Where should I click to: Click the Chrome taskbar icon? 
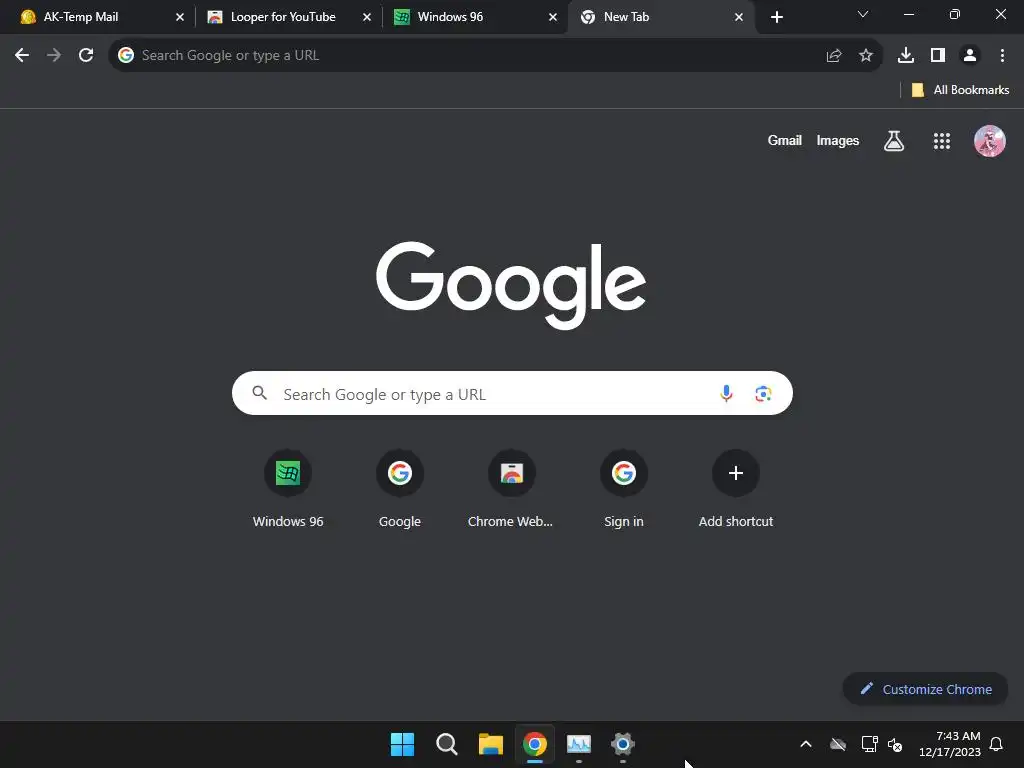535,744
